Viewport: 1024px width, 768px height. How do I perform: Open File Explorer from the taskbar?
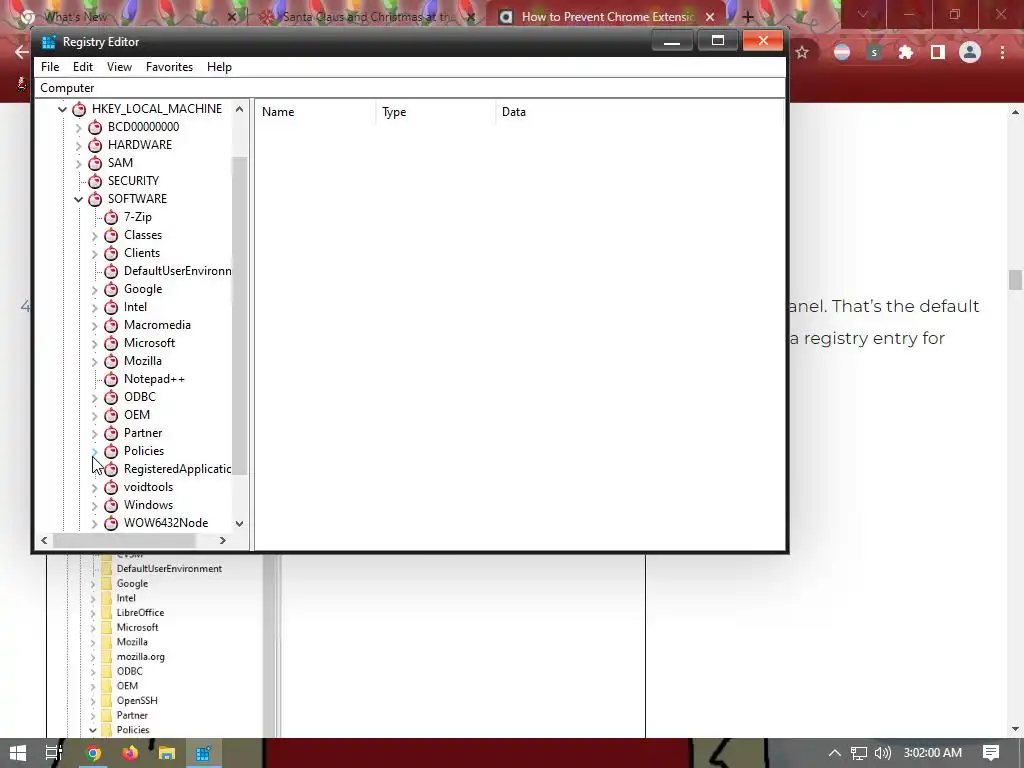(167, 753)
